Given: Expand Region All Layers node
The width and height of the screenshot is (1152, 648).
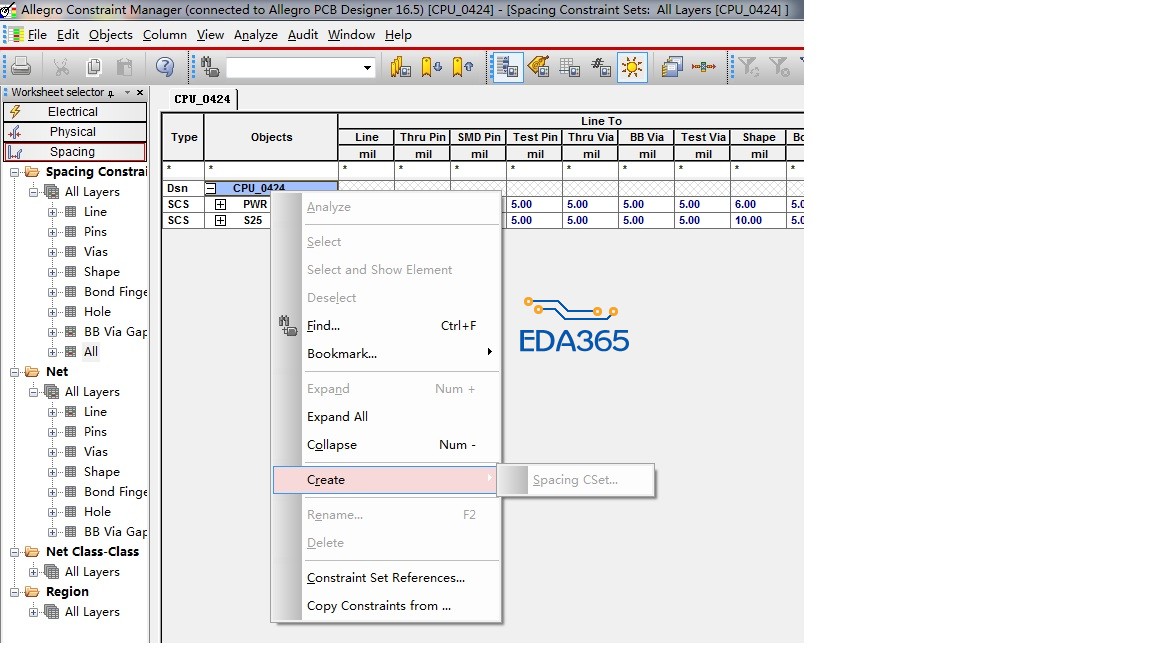Looking at the screenshot, I should pos(33,612).
